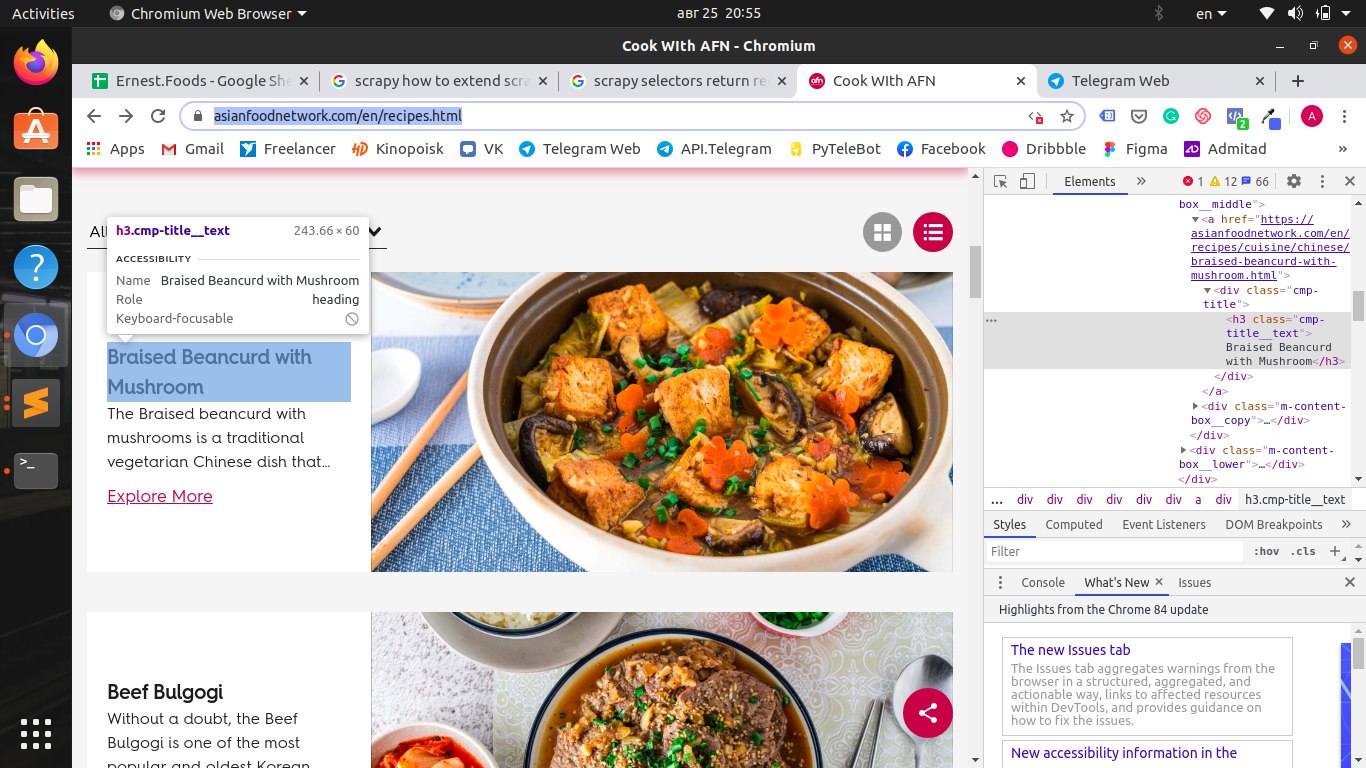This screenshot has width=1366, height=768.
Task: Toggle the :hov element state panel
Action: pyautogui.click(x=1266, y=551)
